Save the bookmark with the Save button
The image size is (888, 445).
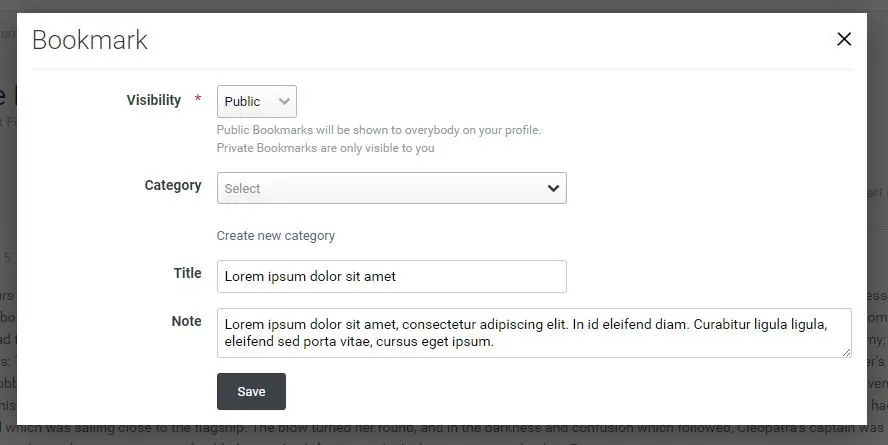tap(251, 391)
